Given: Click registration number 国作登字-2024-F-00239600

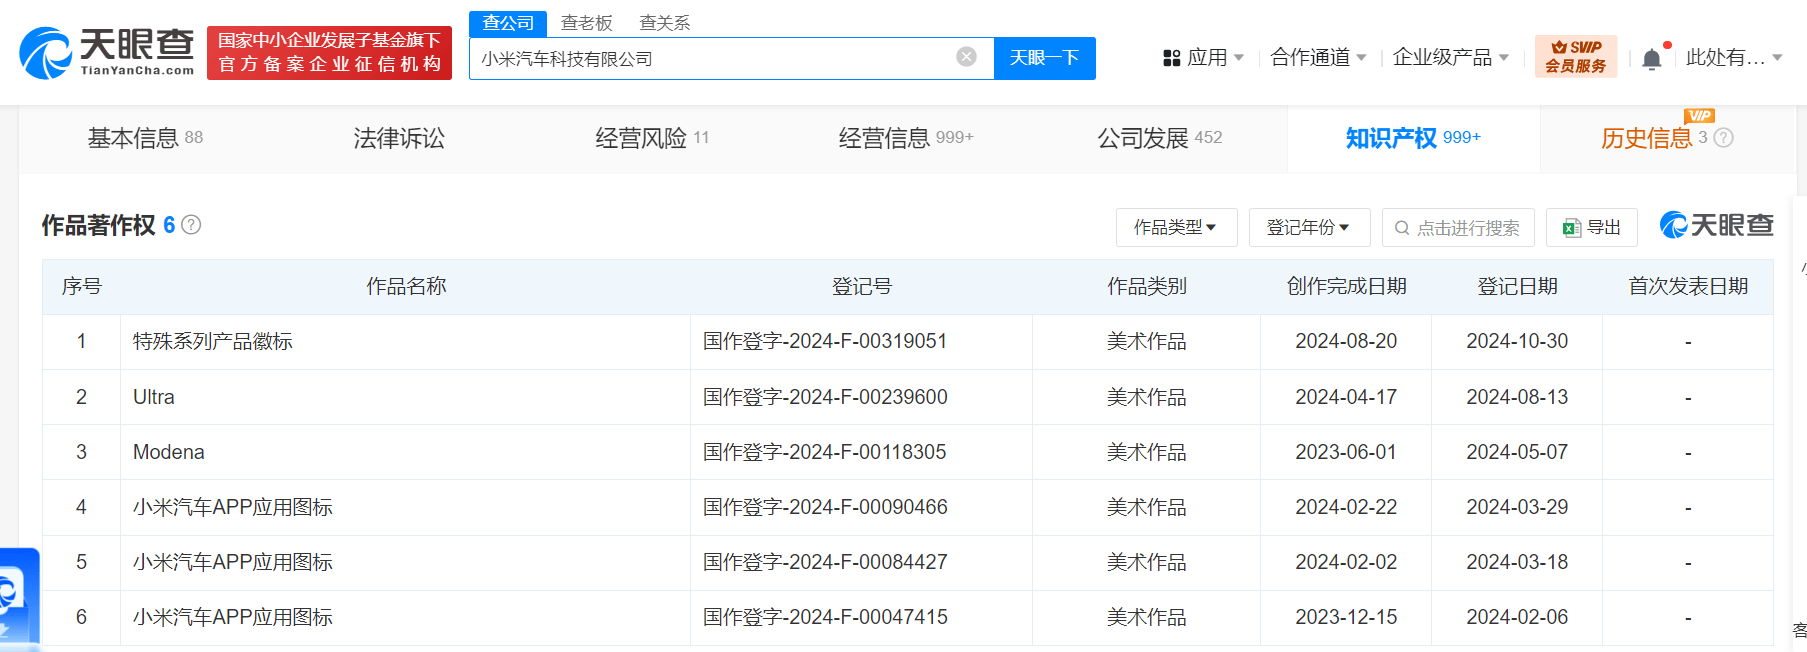Looking at the screenshot, I should pos(824,397).
